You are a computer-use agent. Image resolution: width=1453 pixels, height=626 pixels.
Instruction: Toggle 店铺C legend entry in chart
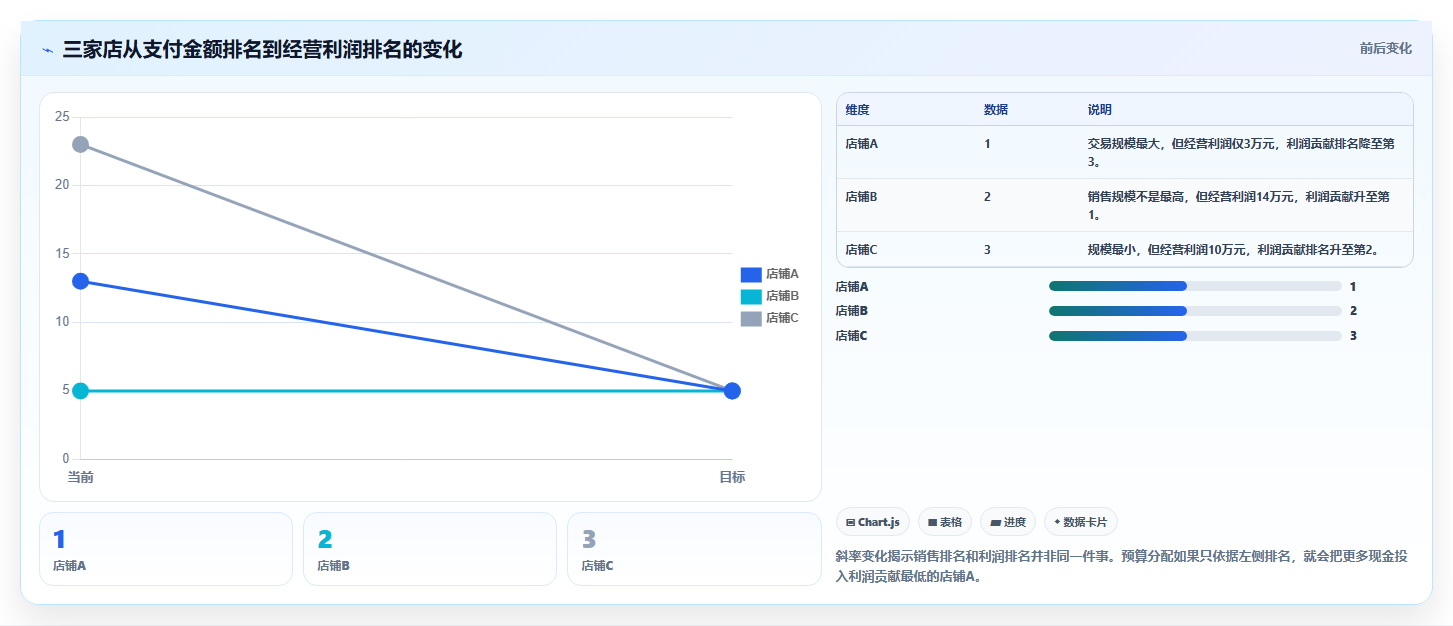769,318
